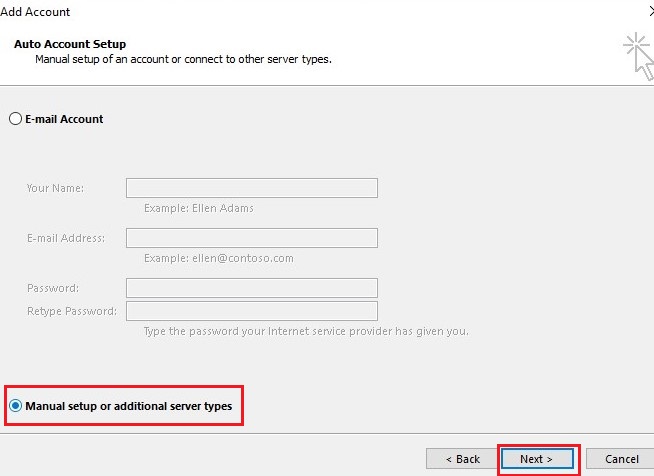
Task: Click the Your Name text field
Action: (x=251, y=188)
